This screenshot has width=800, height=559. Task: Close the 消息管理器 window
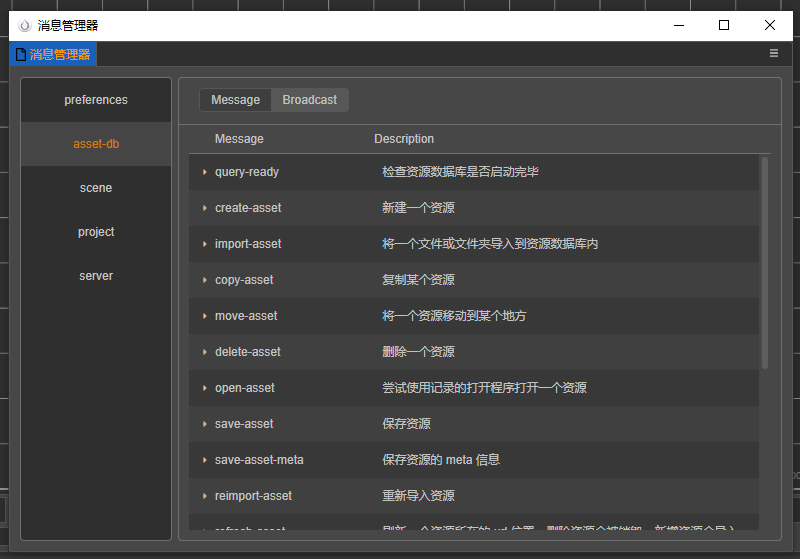click(x=769, y=26)
